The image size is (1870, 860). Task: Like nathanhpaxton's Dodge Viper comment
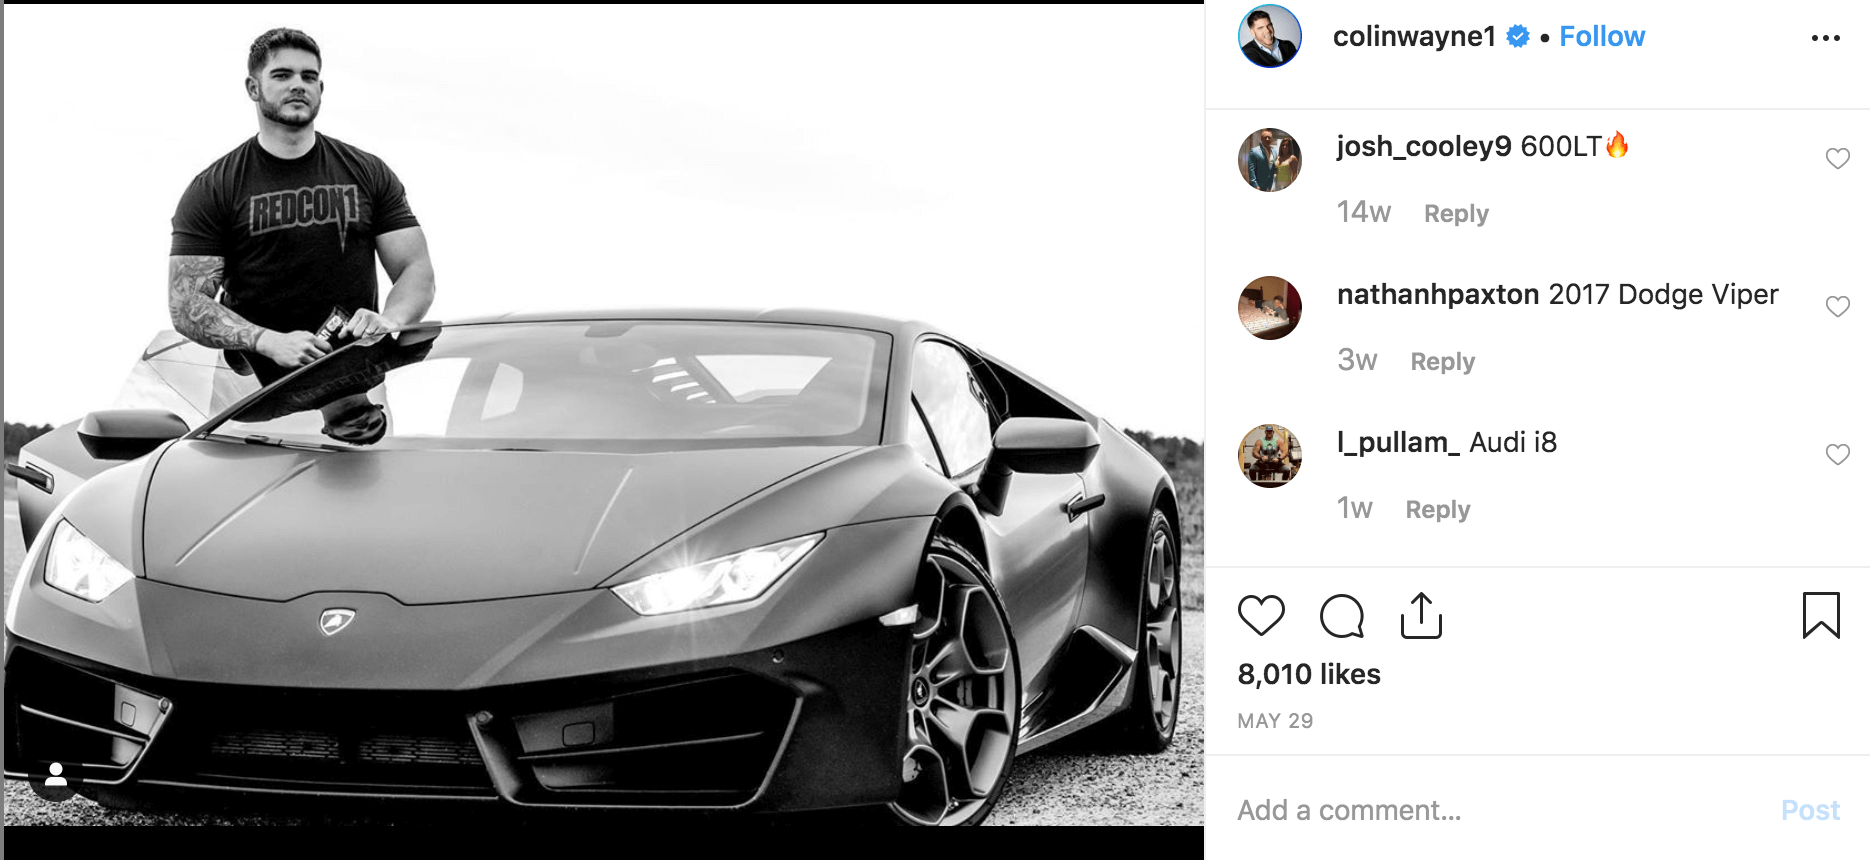1837,307
